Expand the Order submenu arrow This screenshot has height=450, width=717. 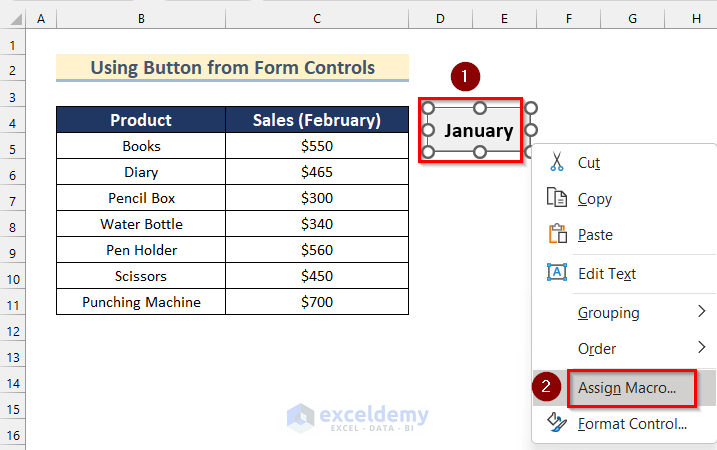(x=701, y=348)
